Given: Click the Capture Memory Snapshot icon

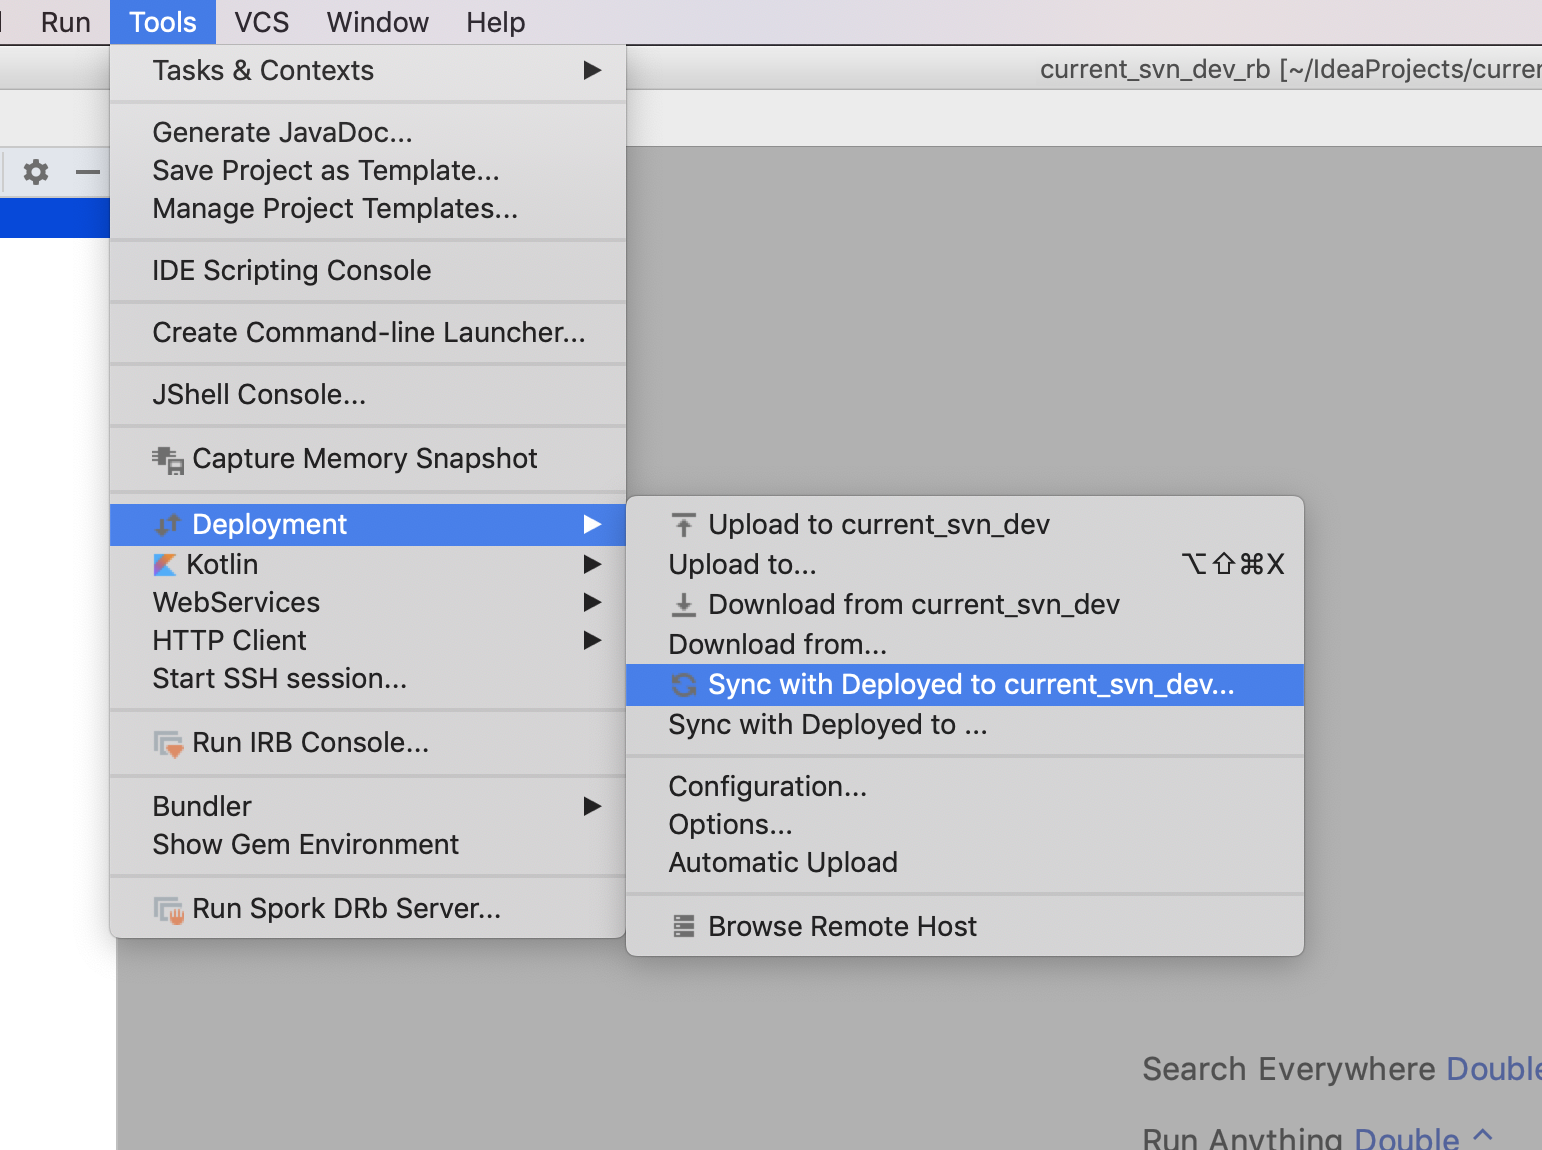Looking at the screenshot, I should [x=168, y=460].
